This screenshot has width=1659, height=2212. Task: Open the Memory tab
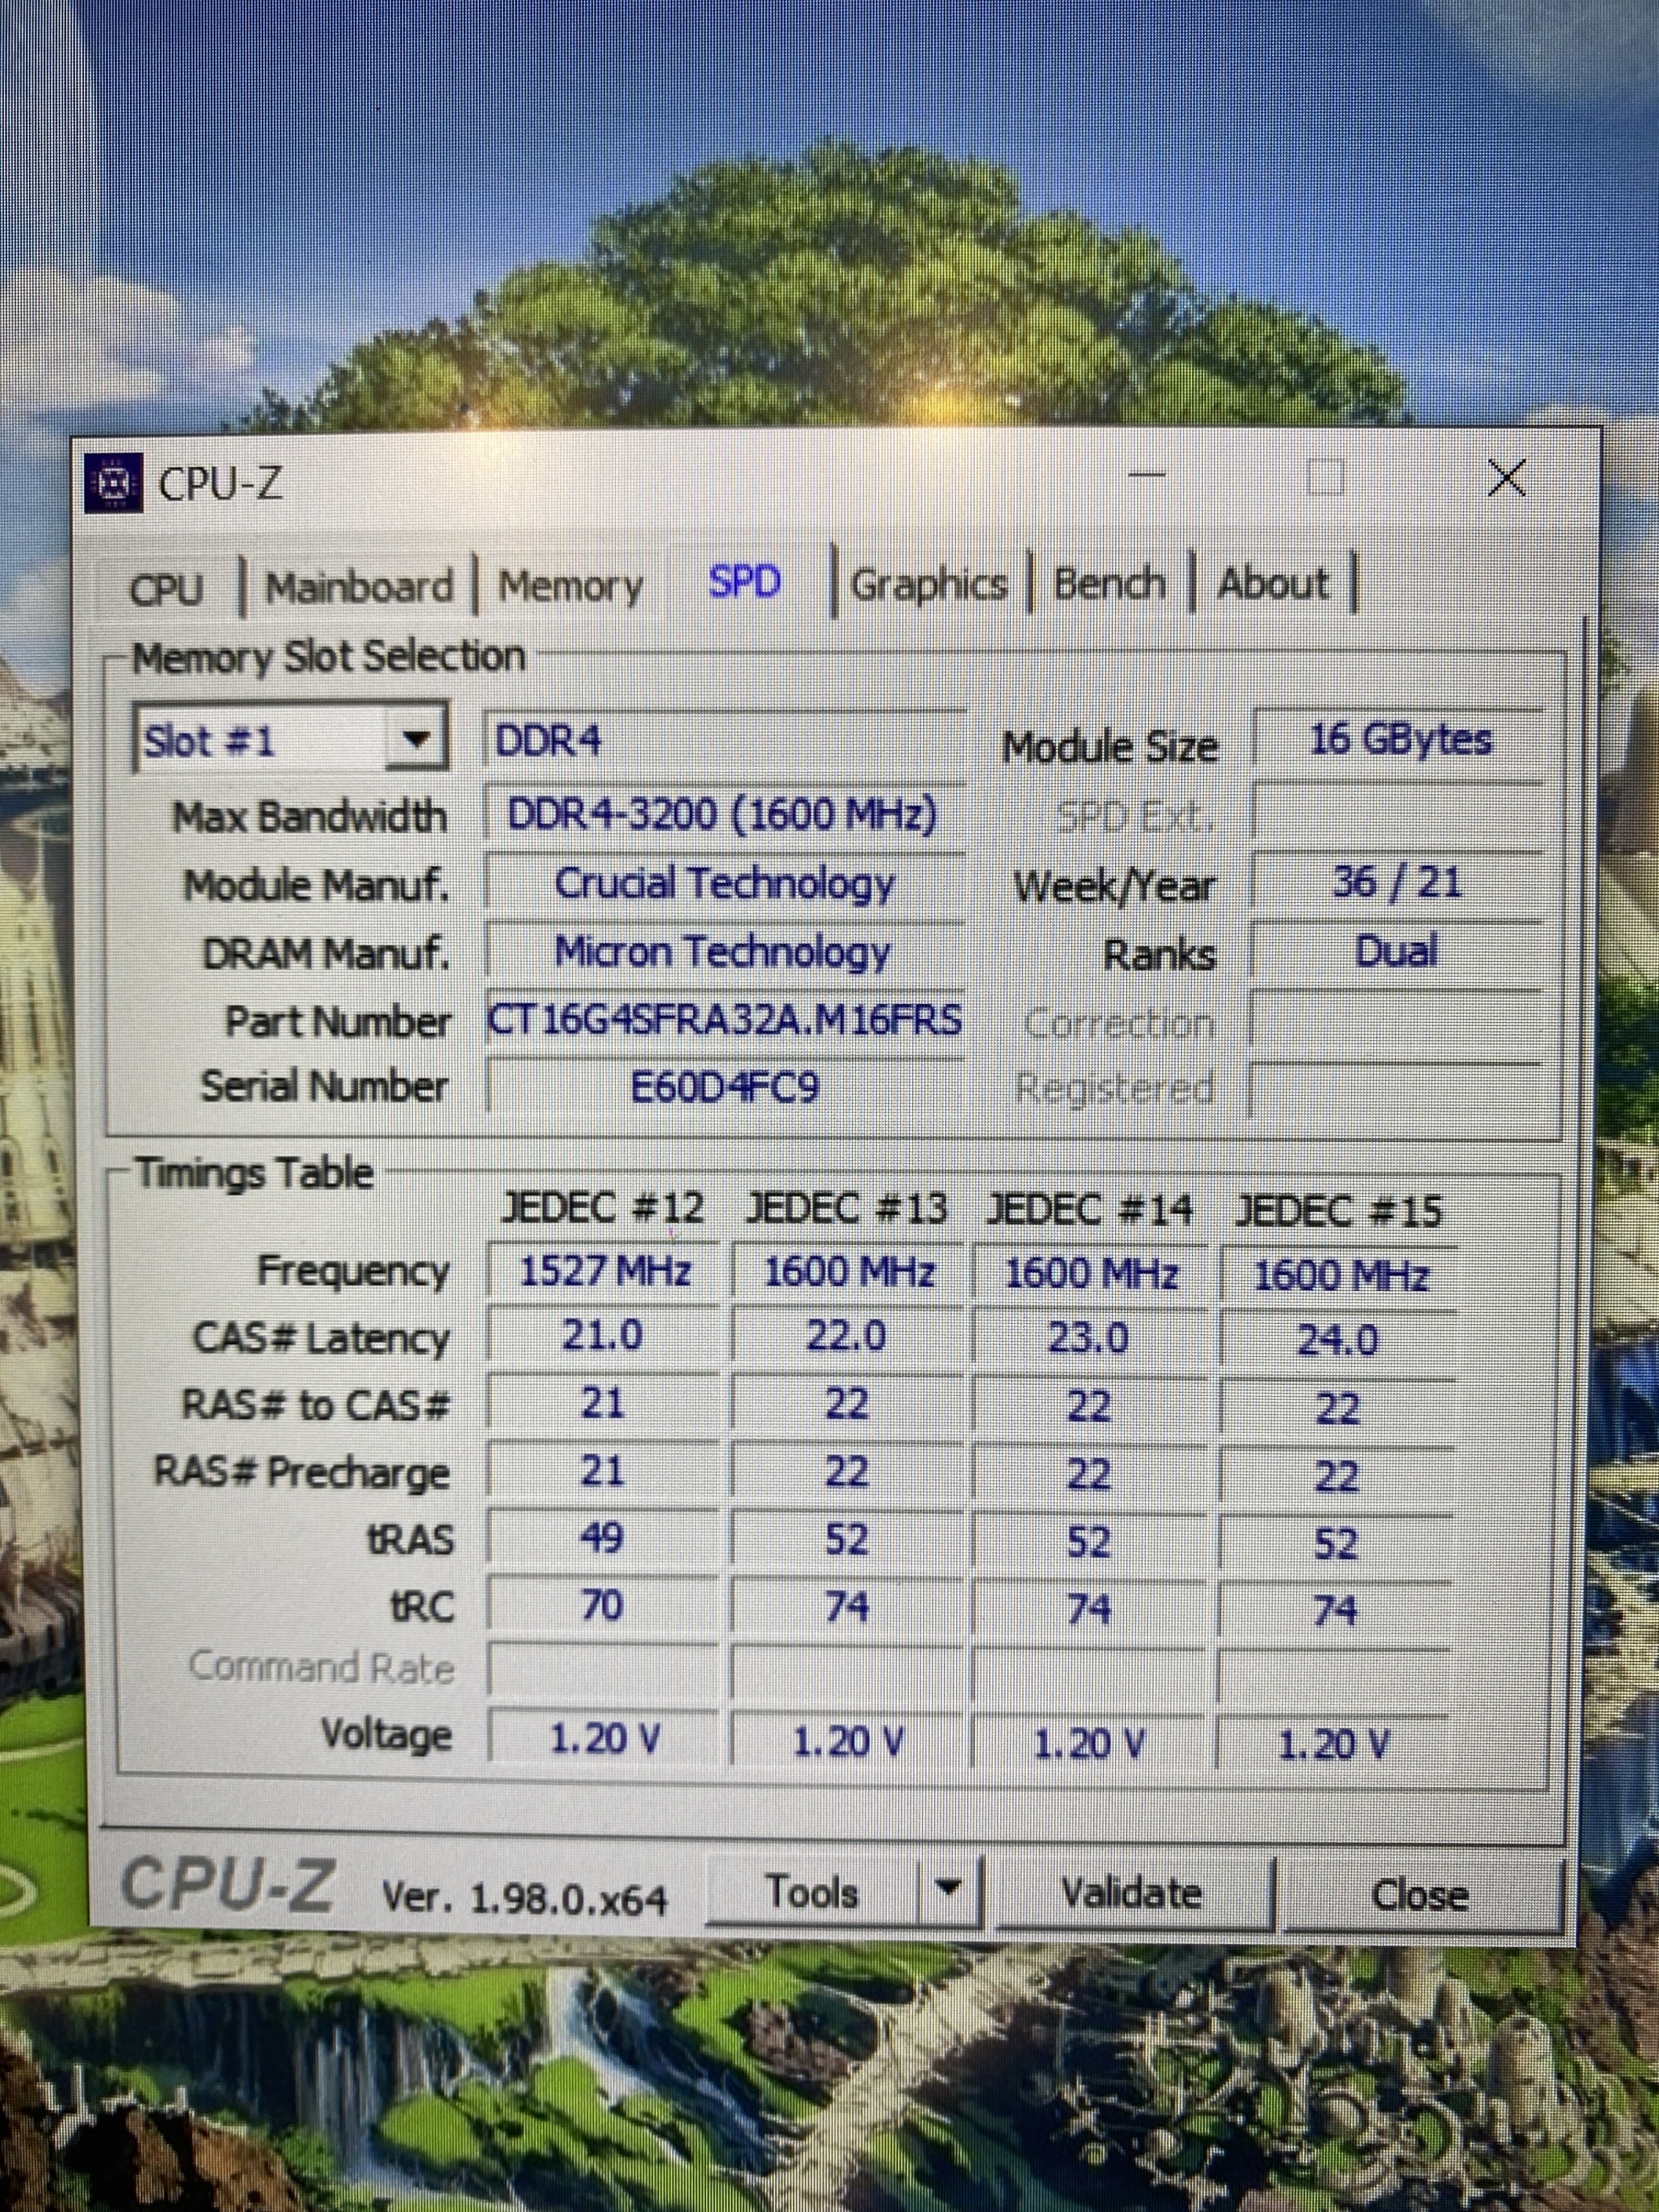point(570,586)
